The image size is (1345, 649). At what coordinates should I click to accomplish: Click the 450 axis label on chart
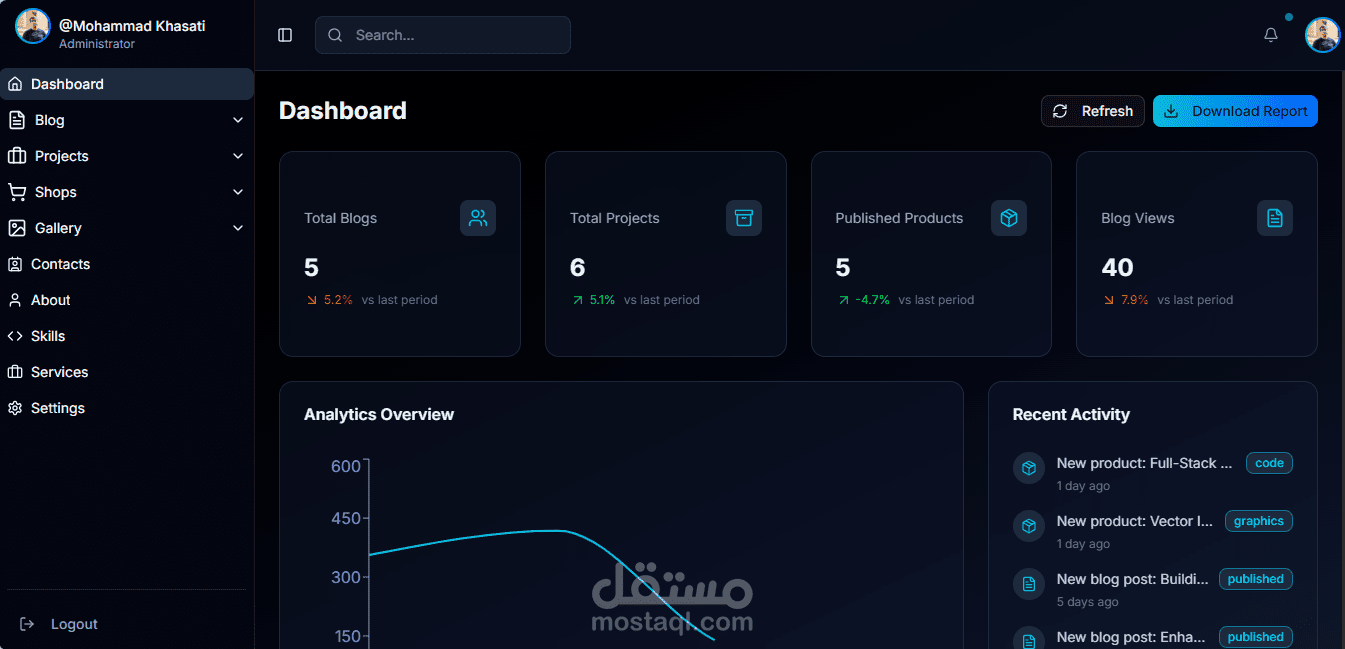pos(345,518)
